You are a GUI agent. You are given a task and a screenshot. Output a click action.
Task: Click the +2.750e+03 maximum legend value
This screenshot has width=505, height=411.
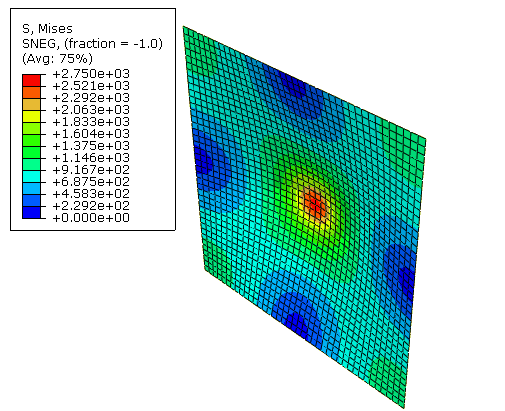91,74
